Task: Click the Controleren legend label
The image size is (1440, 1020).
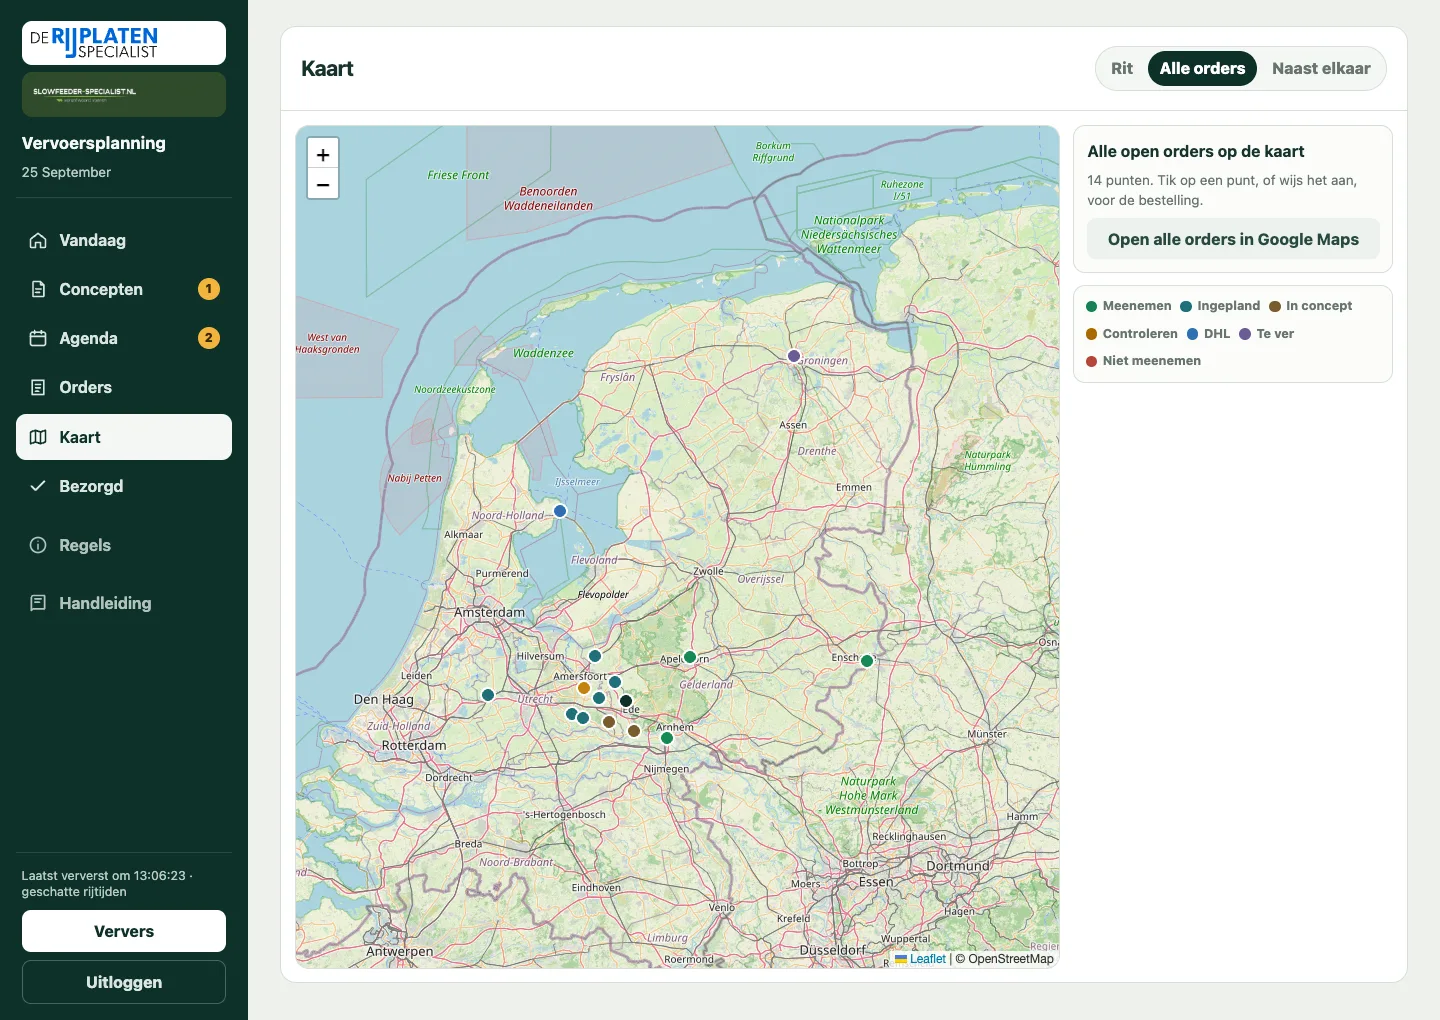Action: coord(1140,334)
